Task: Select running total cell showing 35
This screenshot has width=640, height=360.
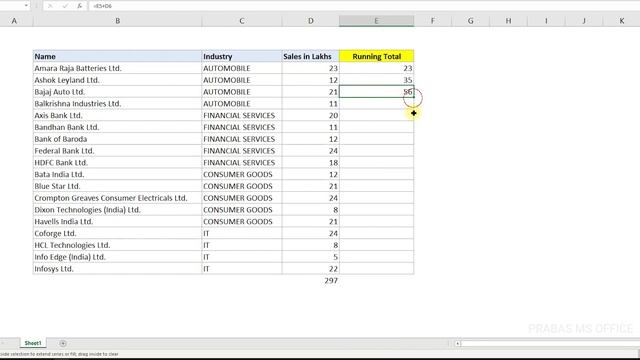Action: [x=376, y=80]
